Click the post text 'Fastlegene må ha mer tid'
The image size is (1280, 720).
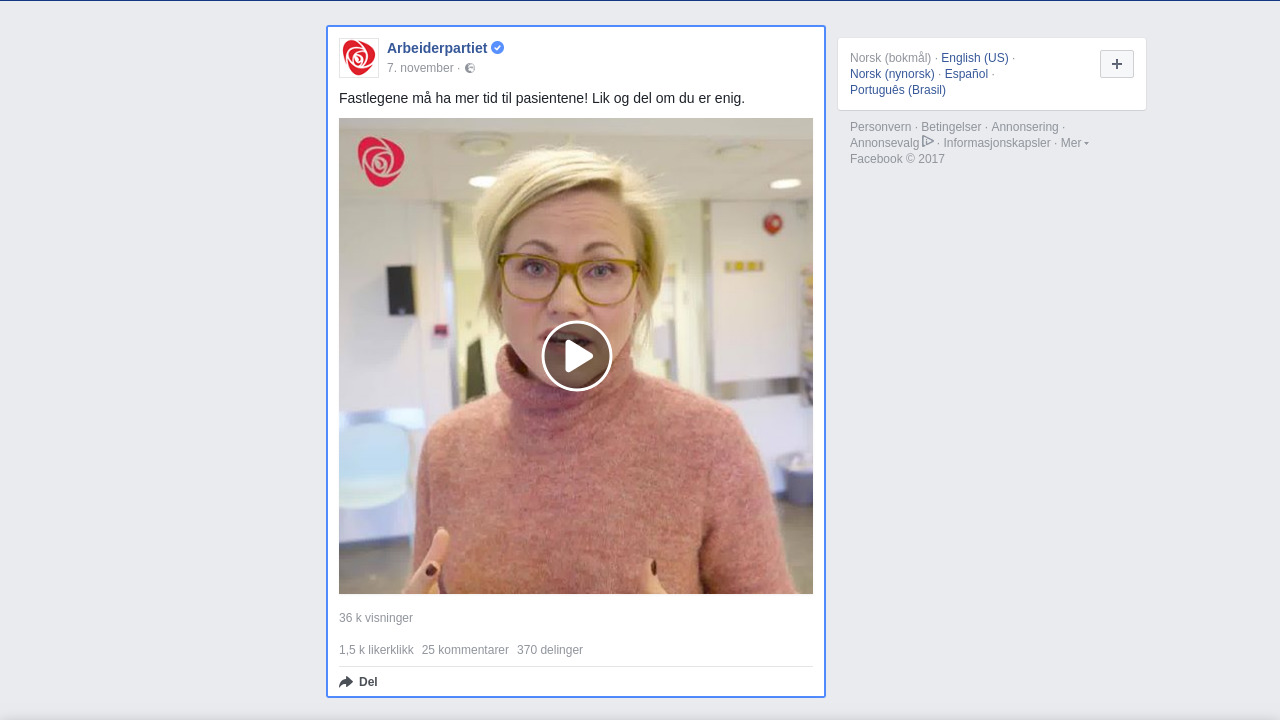[x=542, y=98]
